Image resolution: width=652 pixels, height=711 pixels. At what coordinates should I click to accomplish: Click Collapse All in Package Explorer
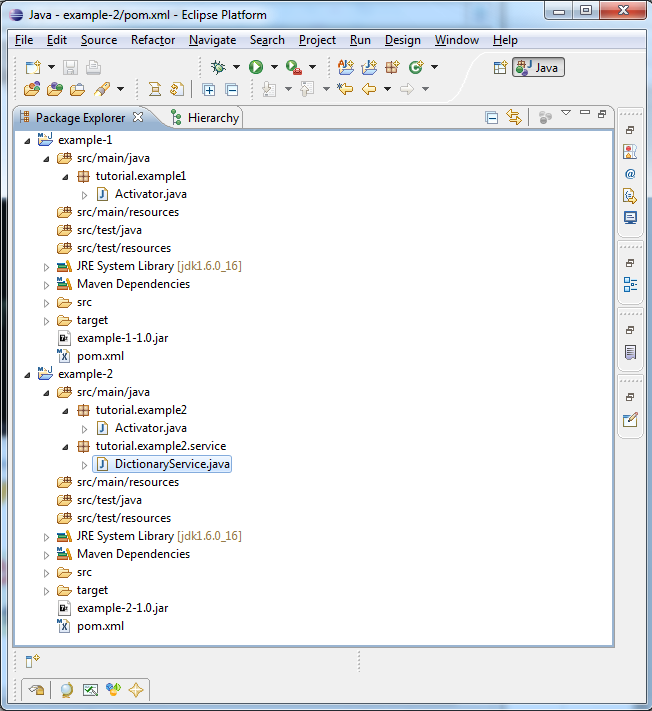click(492, 117)
